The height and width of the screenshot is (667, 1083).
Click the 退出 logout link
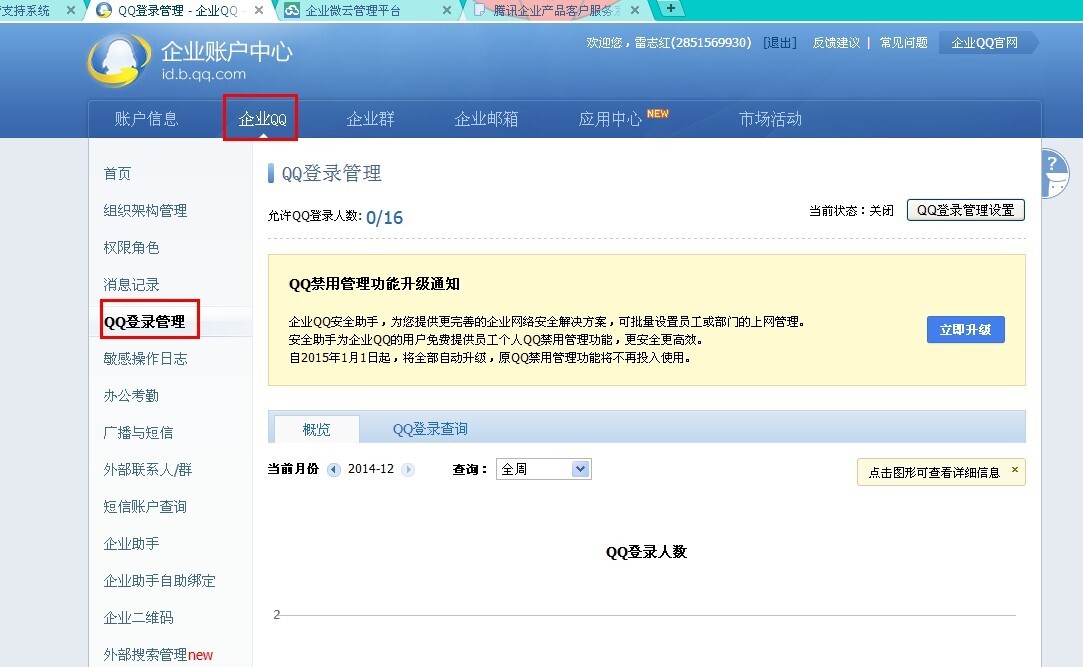780,43
